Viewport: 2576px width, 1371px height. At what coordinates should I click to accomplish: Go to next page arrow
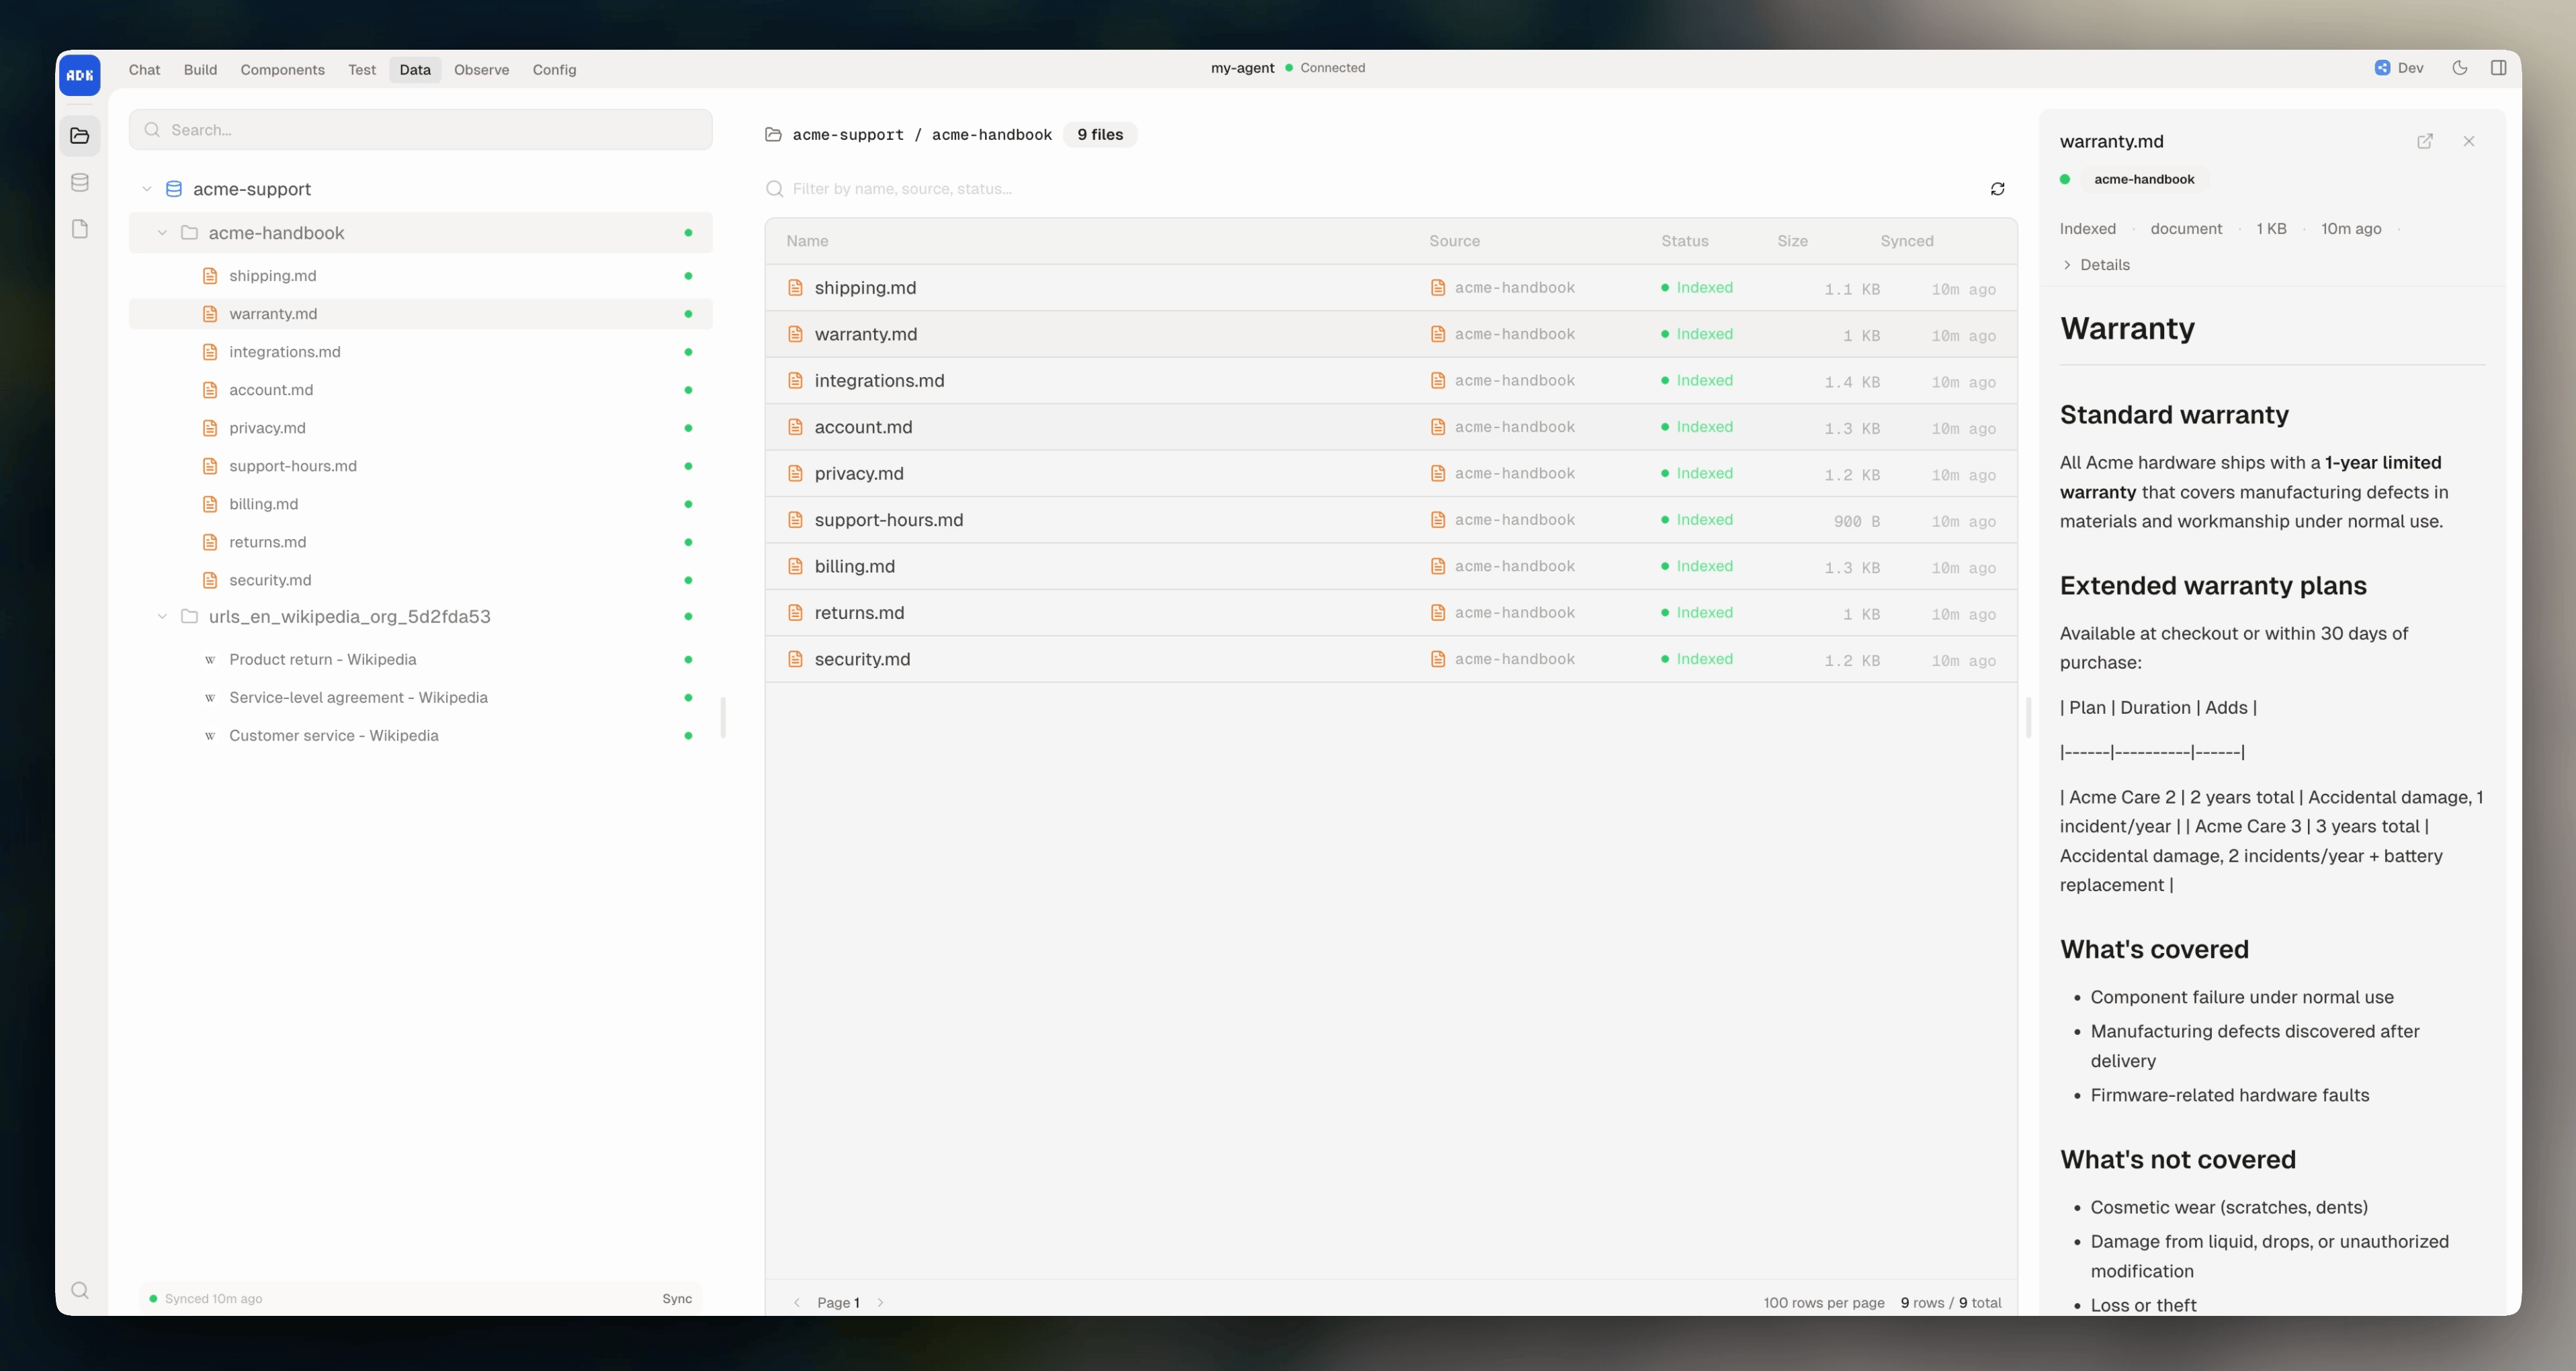click(880, 1303)
